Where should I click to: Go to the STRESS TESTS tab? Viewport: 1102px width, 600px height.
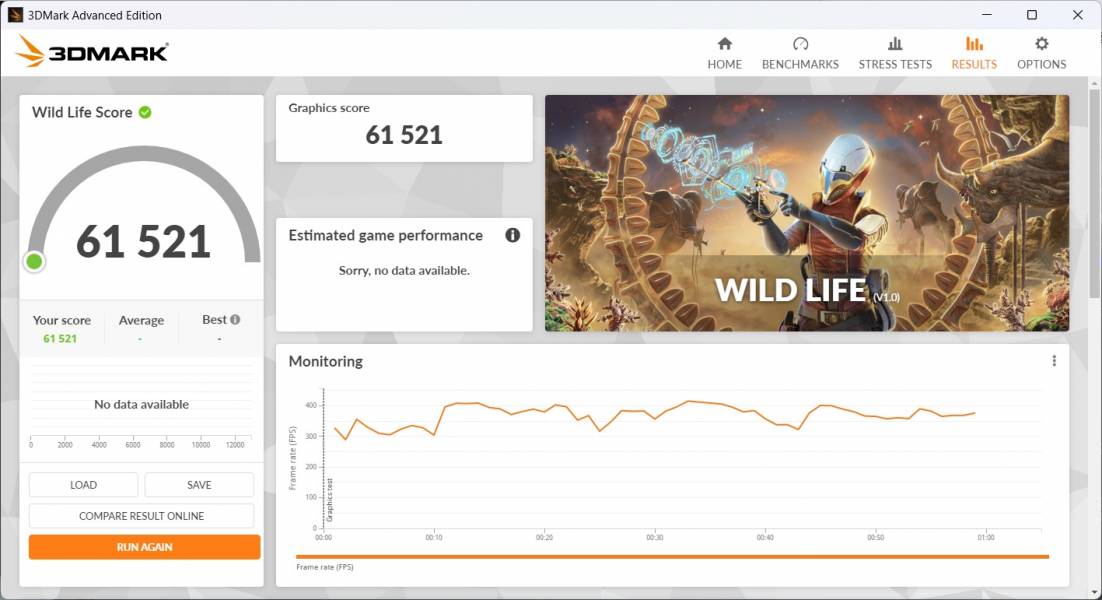pos(895,53)
